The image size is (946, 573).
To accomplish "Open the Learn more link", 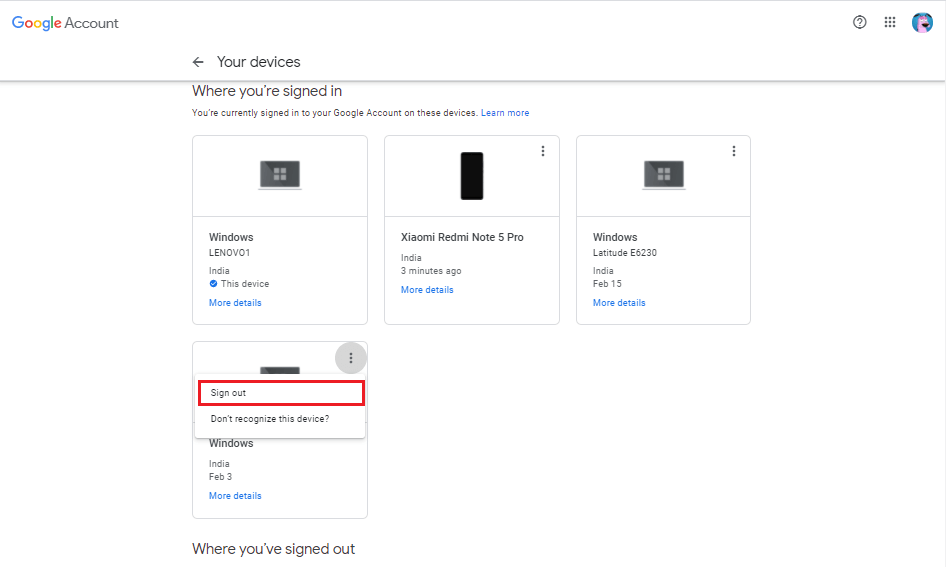I will coord(505,113).
